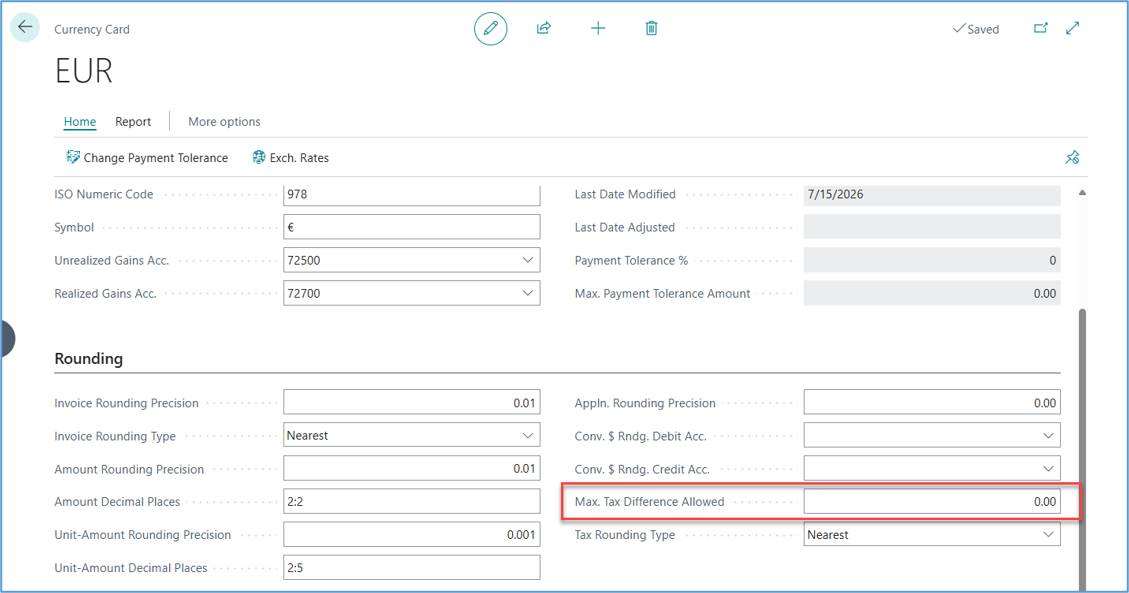Click Amount Rounding Precision field
The width and height of the screenshot is (1129, 593).
pos(411,468)
